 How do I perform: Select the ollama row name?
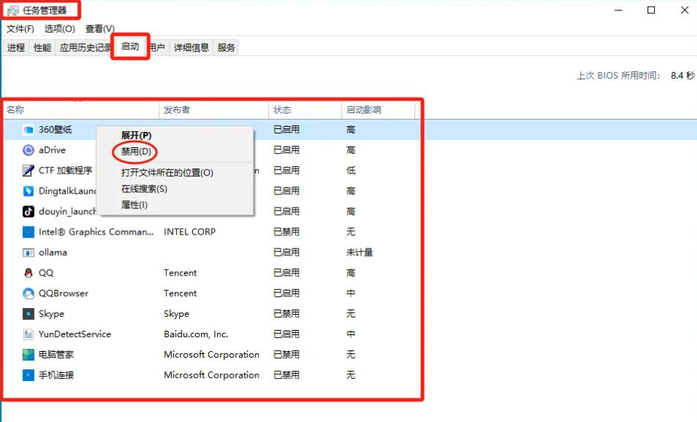click(x=53, y=253)
